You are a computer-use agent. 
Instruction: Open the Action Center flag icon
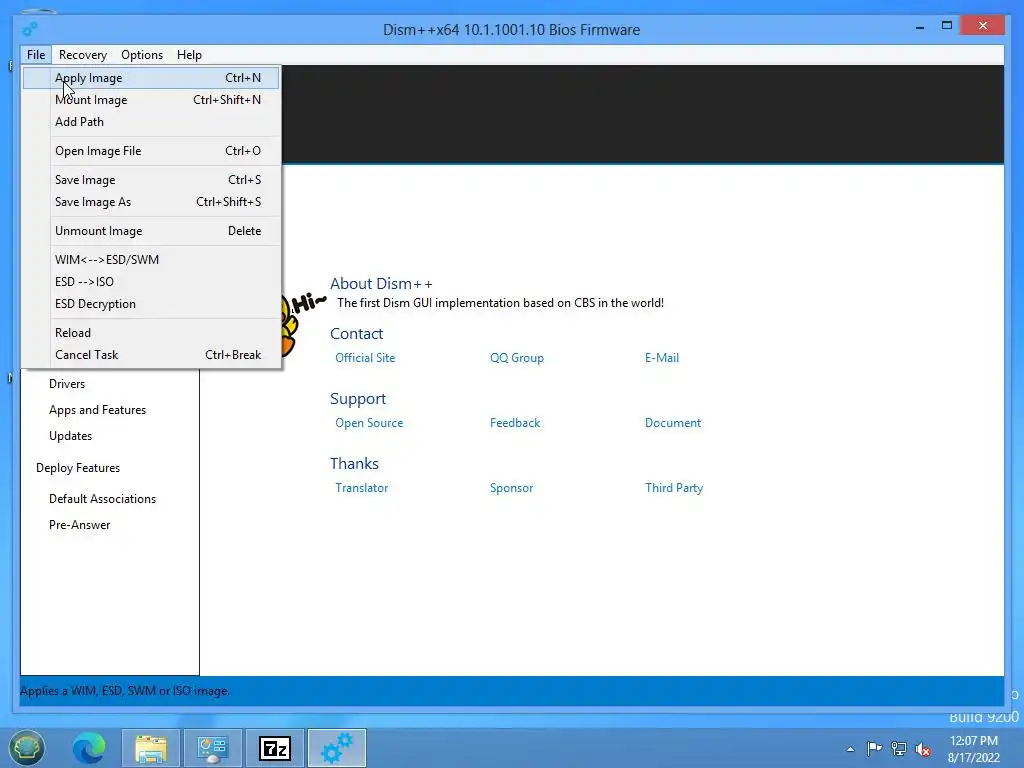tap(874, 748)
